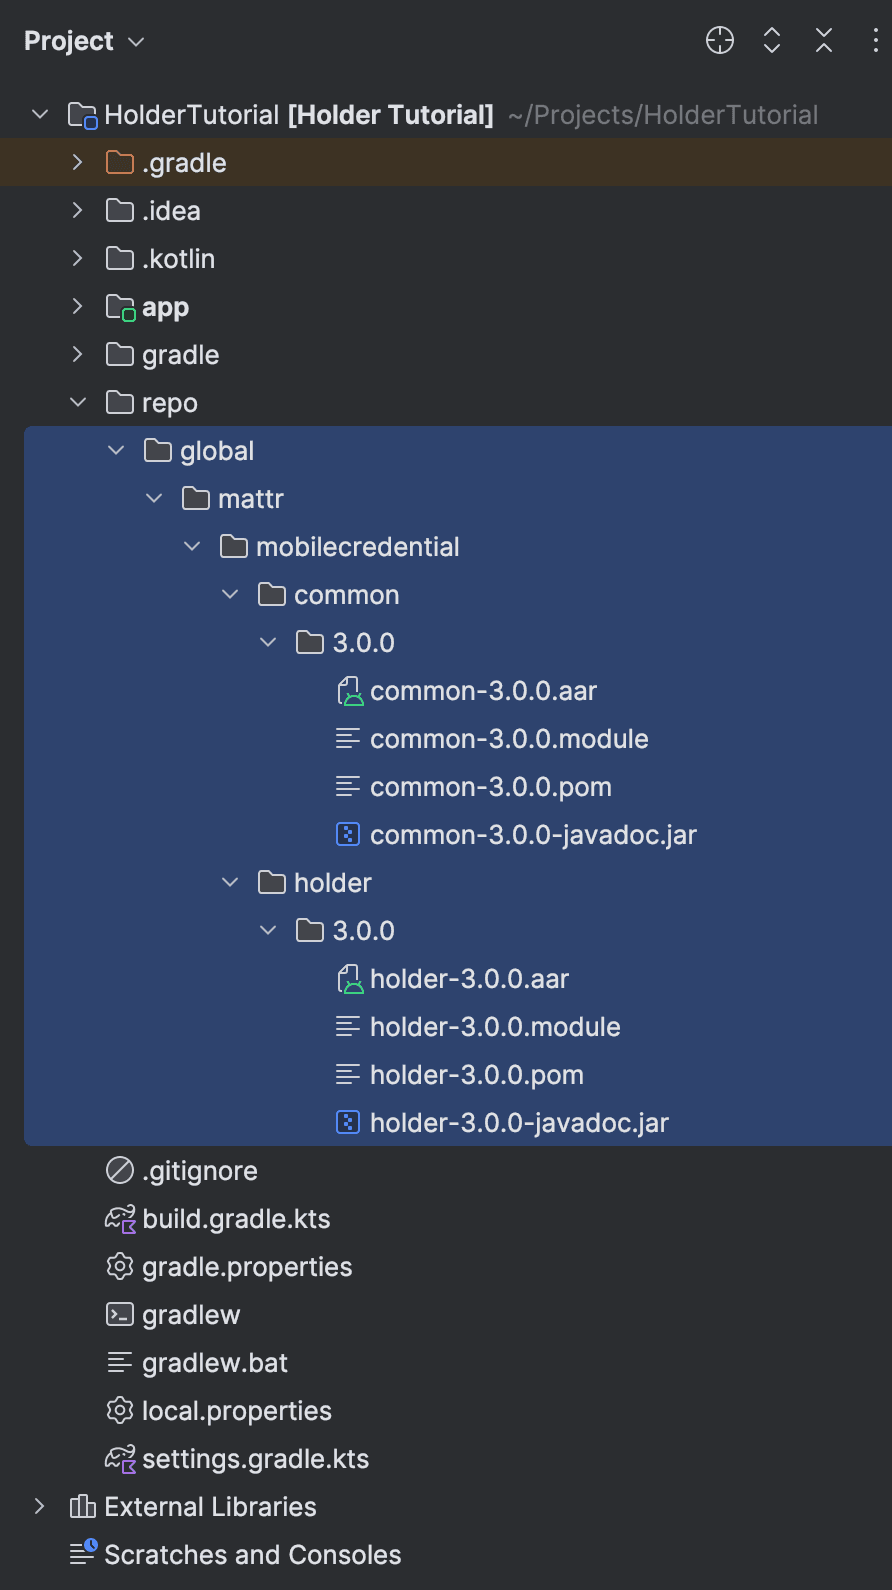Screen dimensions: 892x1590
Task: Click the Expand Selected arrows icon
Action: tap(772, 40)
